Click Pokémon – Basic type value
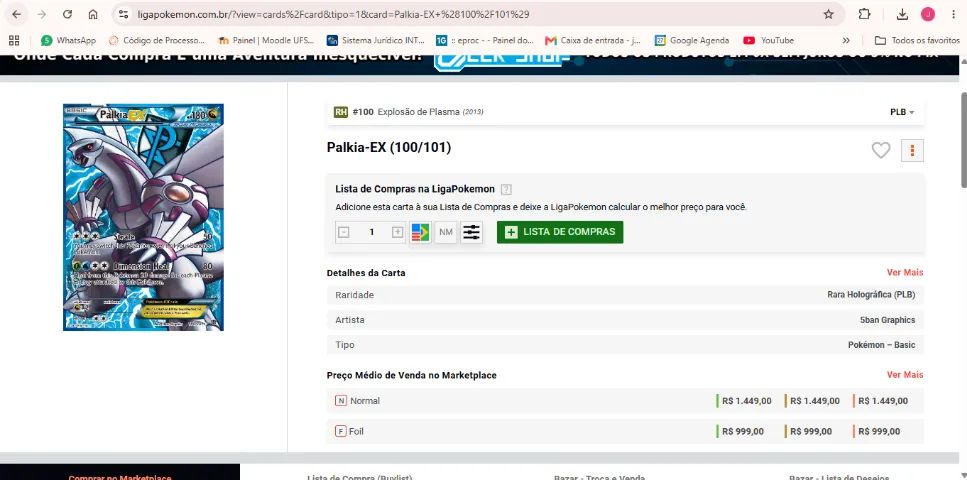Screen dimensions: 967x480 click(x=881, y=345)
